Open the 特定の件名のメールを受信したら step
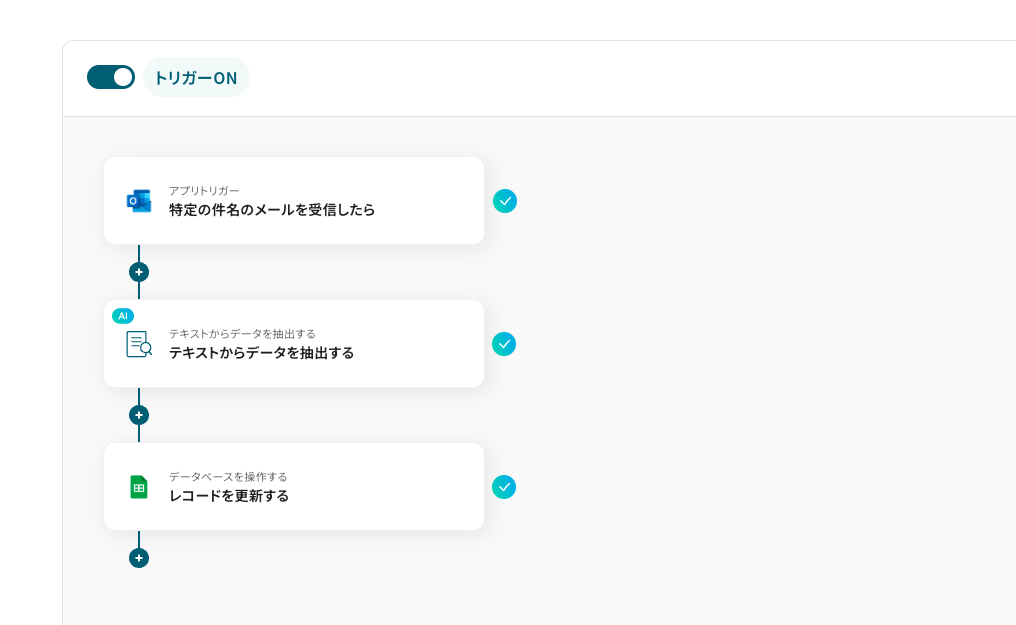The height and width of the screenshot is (625, 1016). [x=294, y=201]
